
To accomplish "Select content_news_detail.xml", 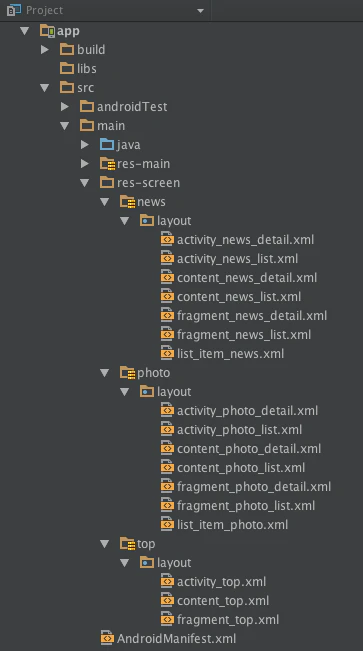I will (x=247, y=278).
